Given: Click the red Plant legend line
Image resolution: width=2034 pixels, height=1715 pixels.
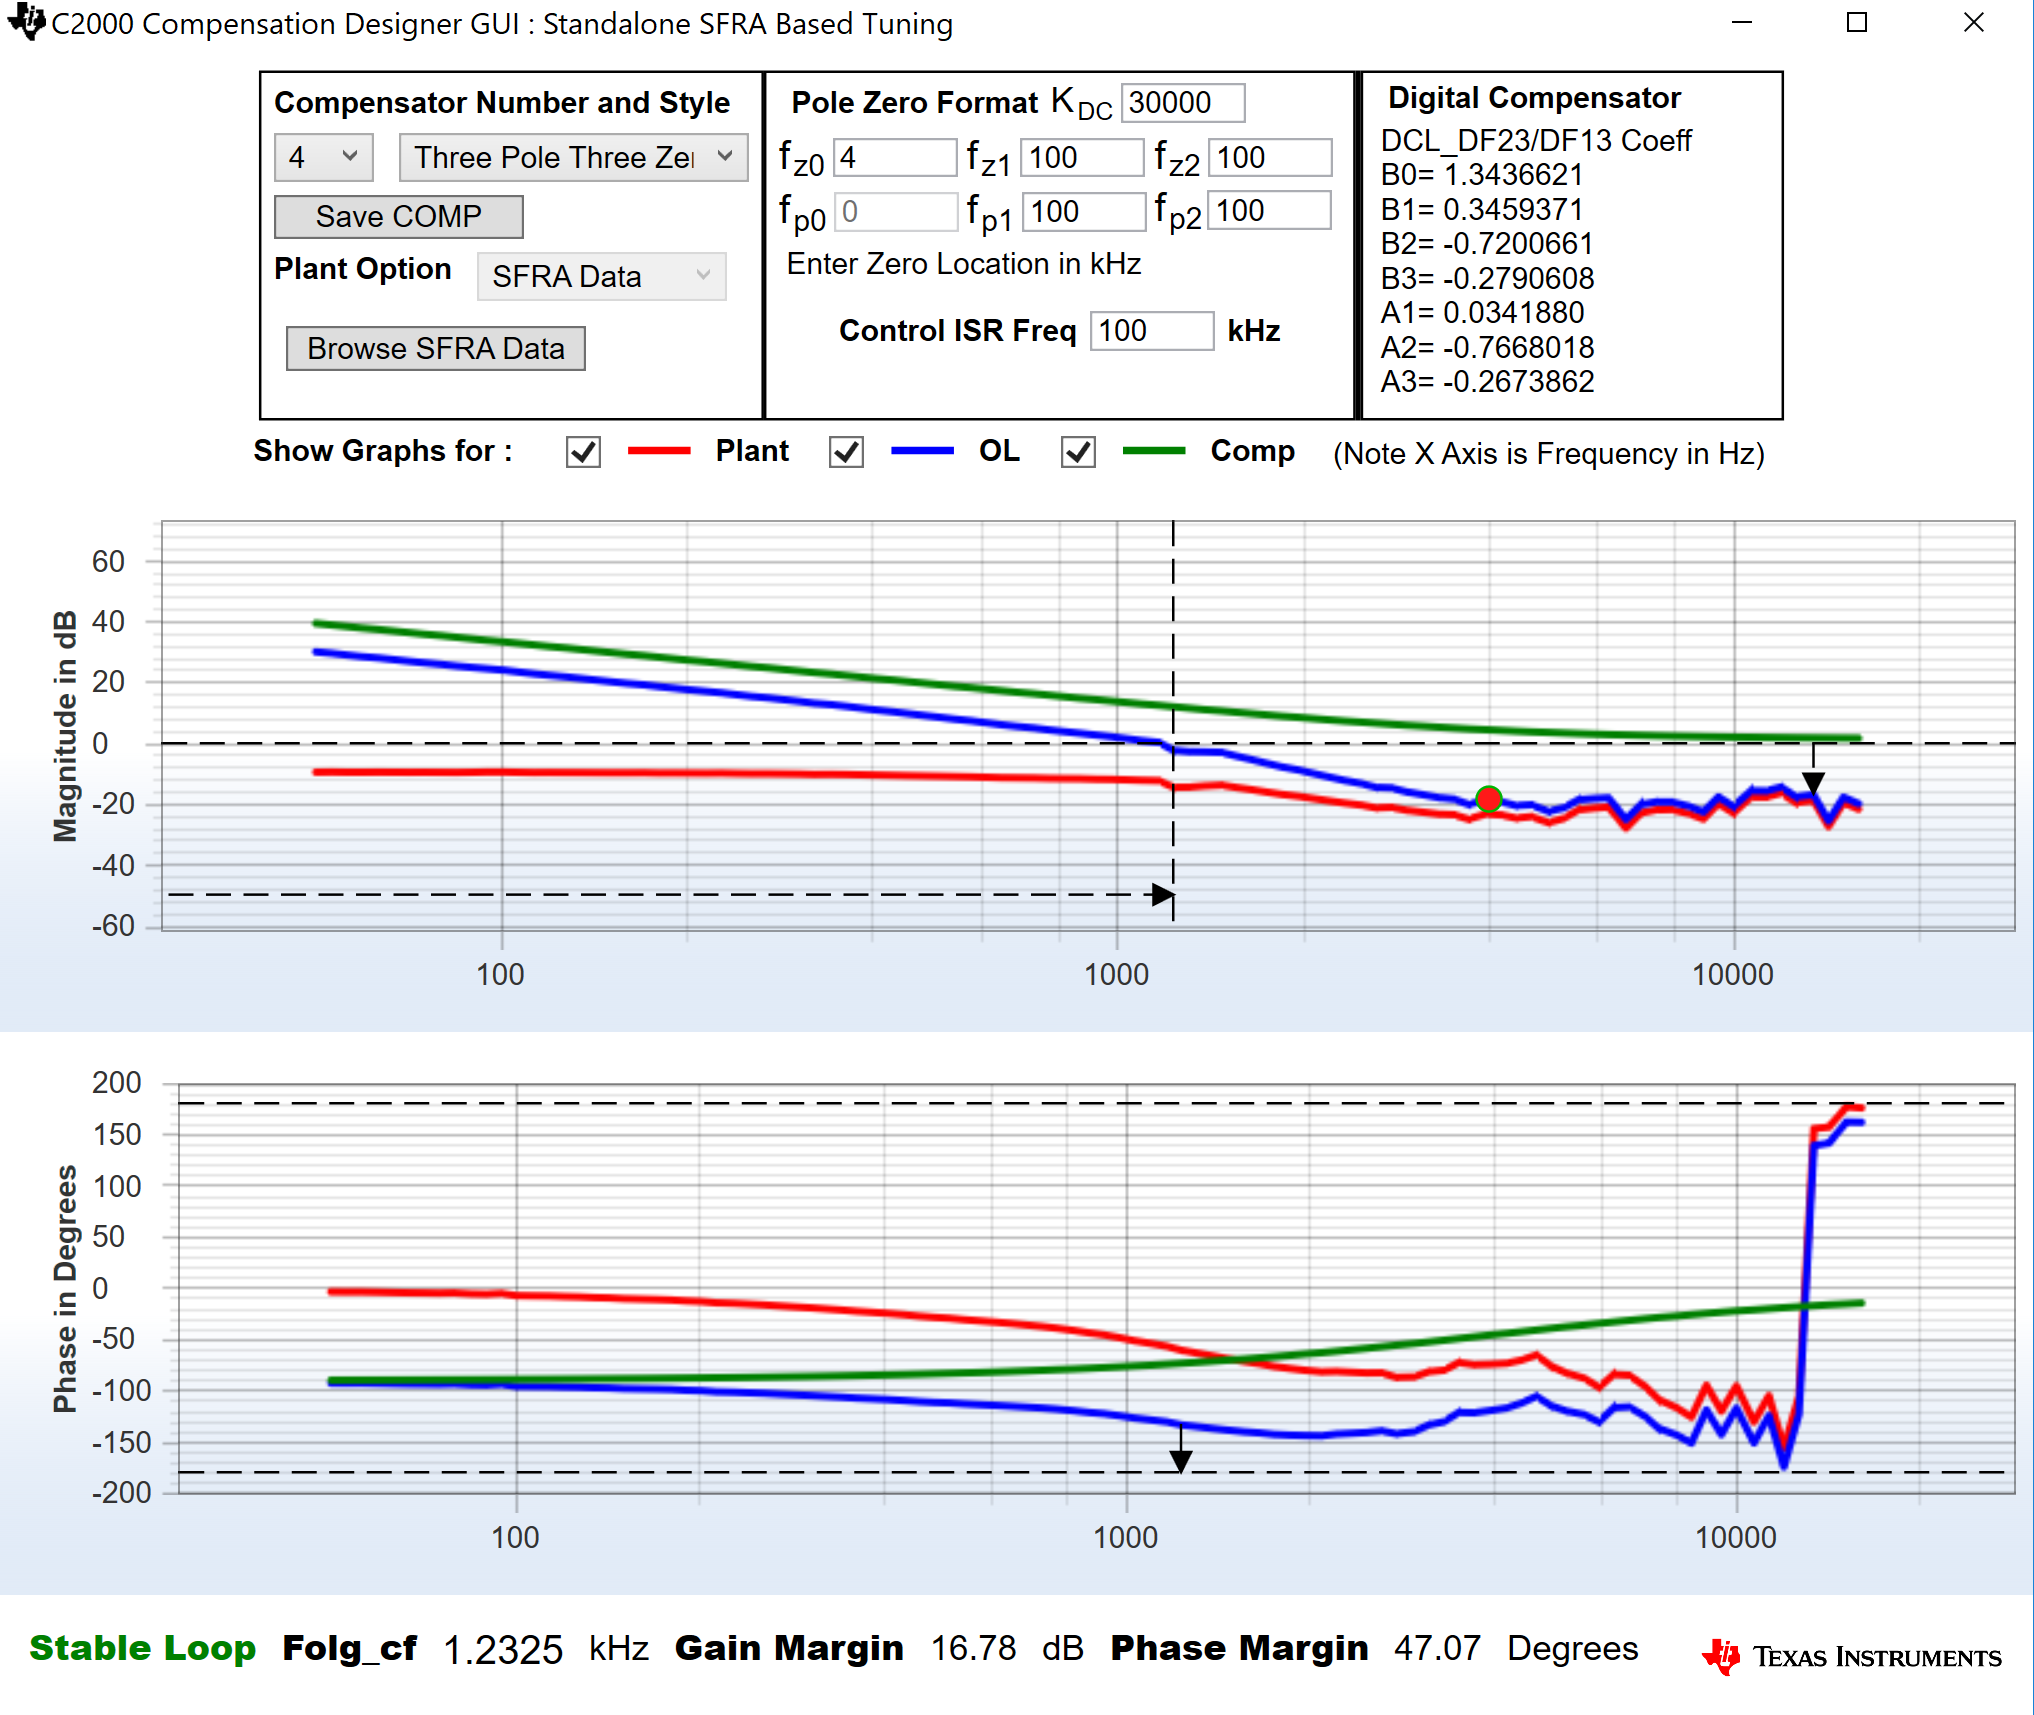Looking at the screenshot, I should pyautogui.click(x=659, y=451).
